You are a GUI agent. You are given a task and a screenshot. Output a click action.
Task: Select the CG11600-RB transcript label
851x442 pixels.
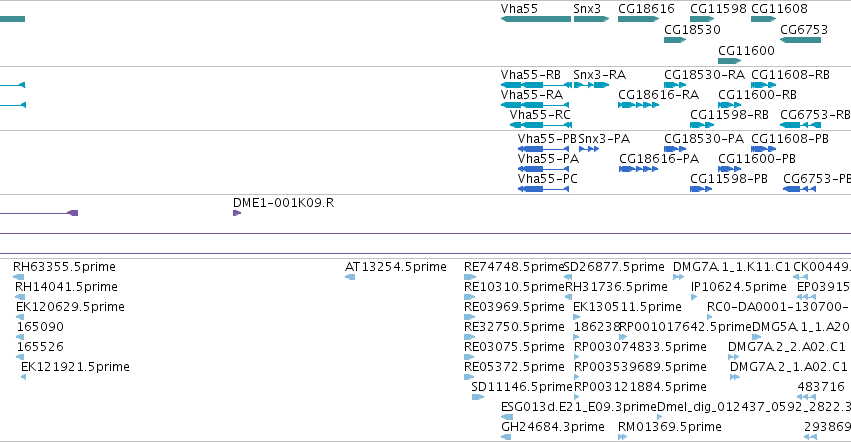(x=757, y=94)
